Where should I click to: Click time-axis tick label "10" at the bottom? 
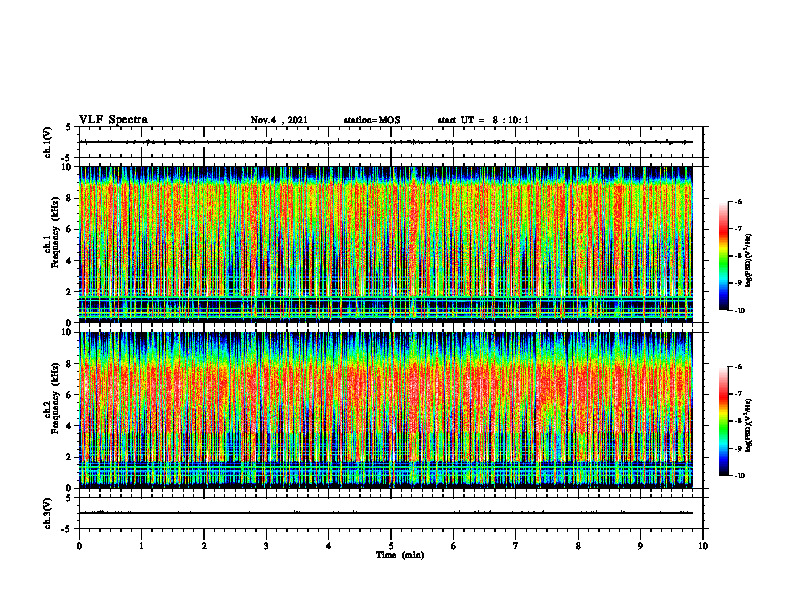point(703,546)
